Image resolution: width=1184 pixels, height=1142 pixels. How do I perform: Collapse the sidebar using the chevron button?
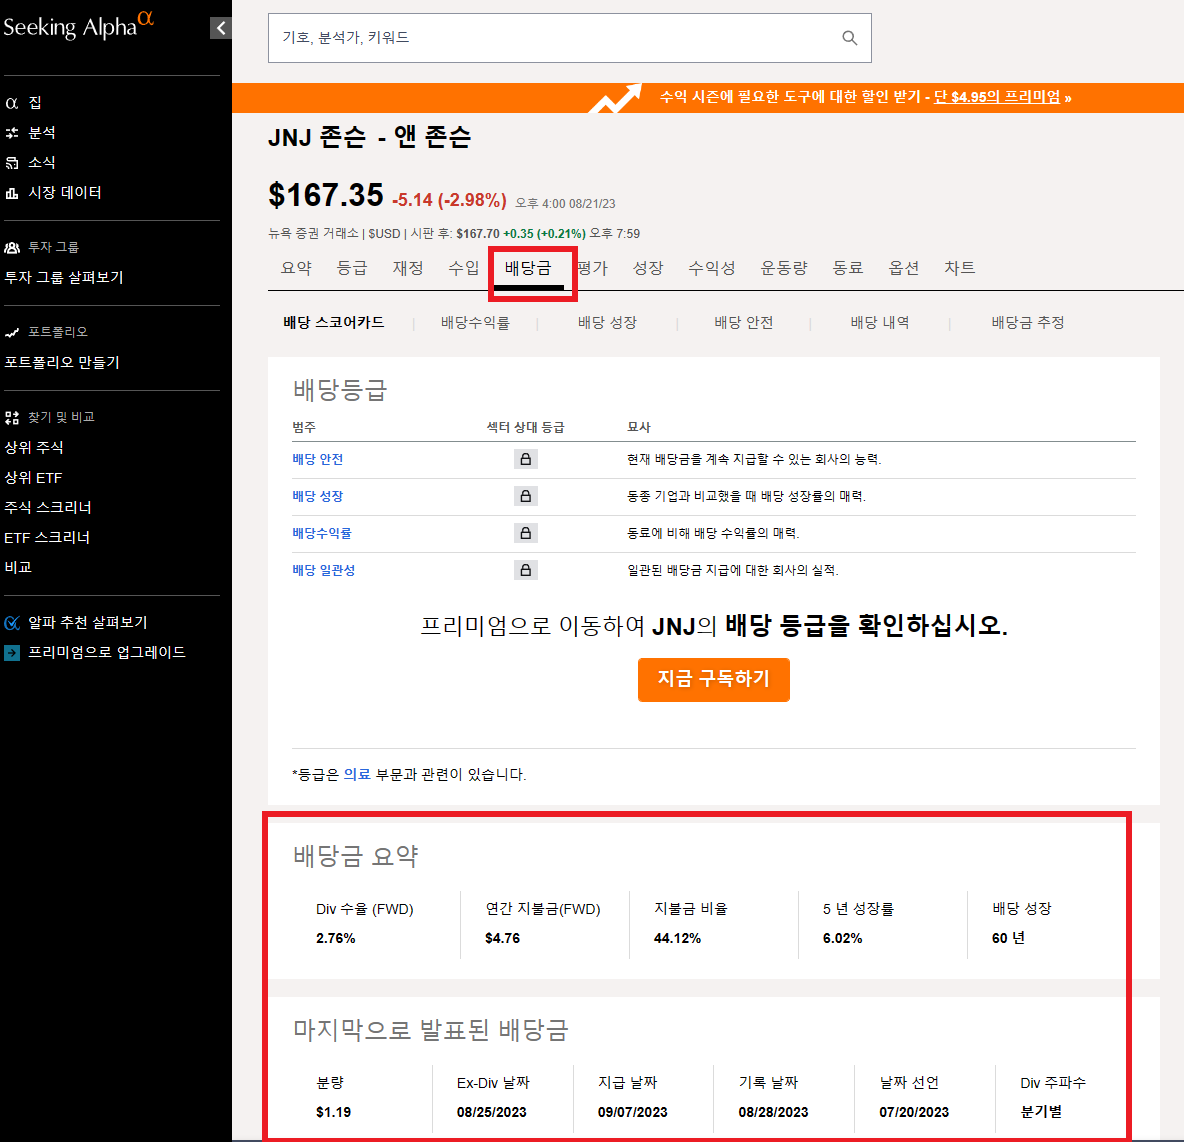click(220, 27)
